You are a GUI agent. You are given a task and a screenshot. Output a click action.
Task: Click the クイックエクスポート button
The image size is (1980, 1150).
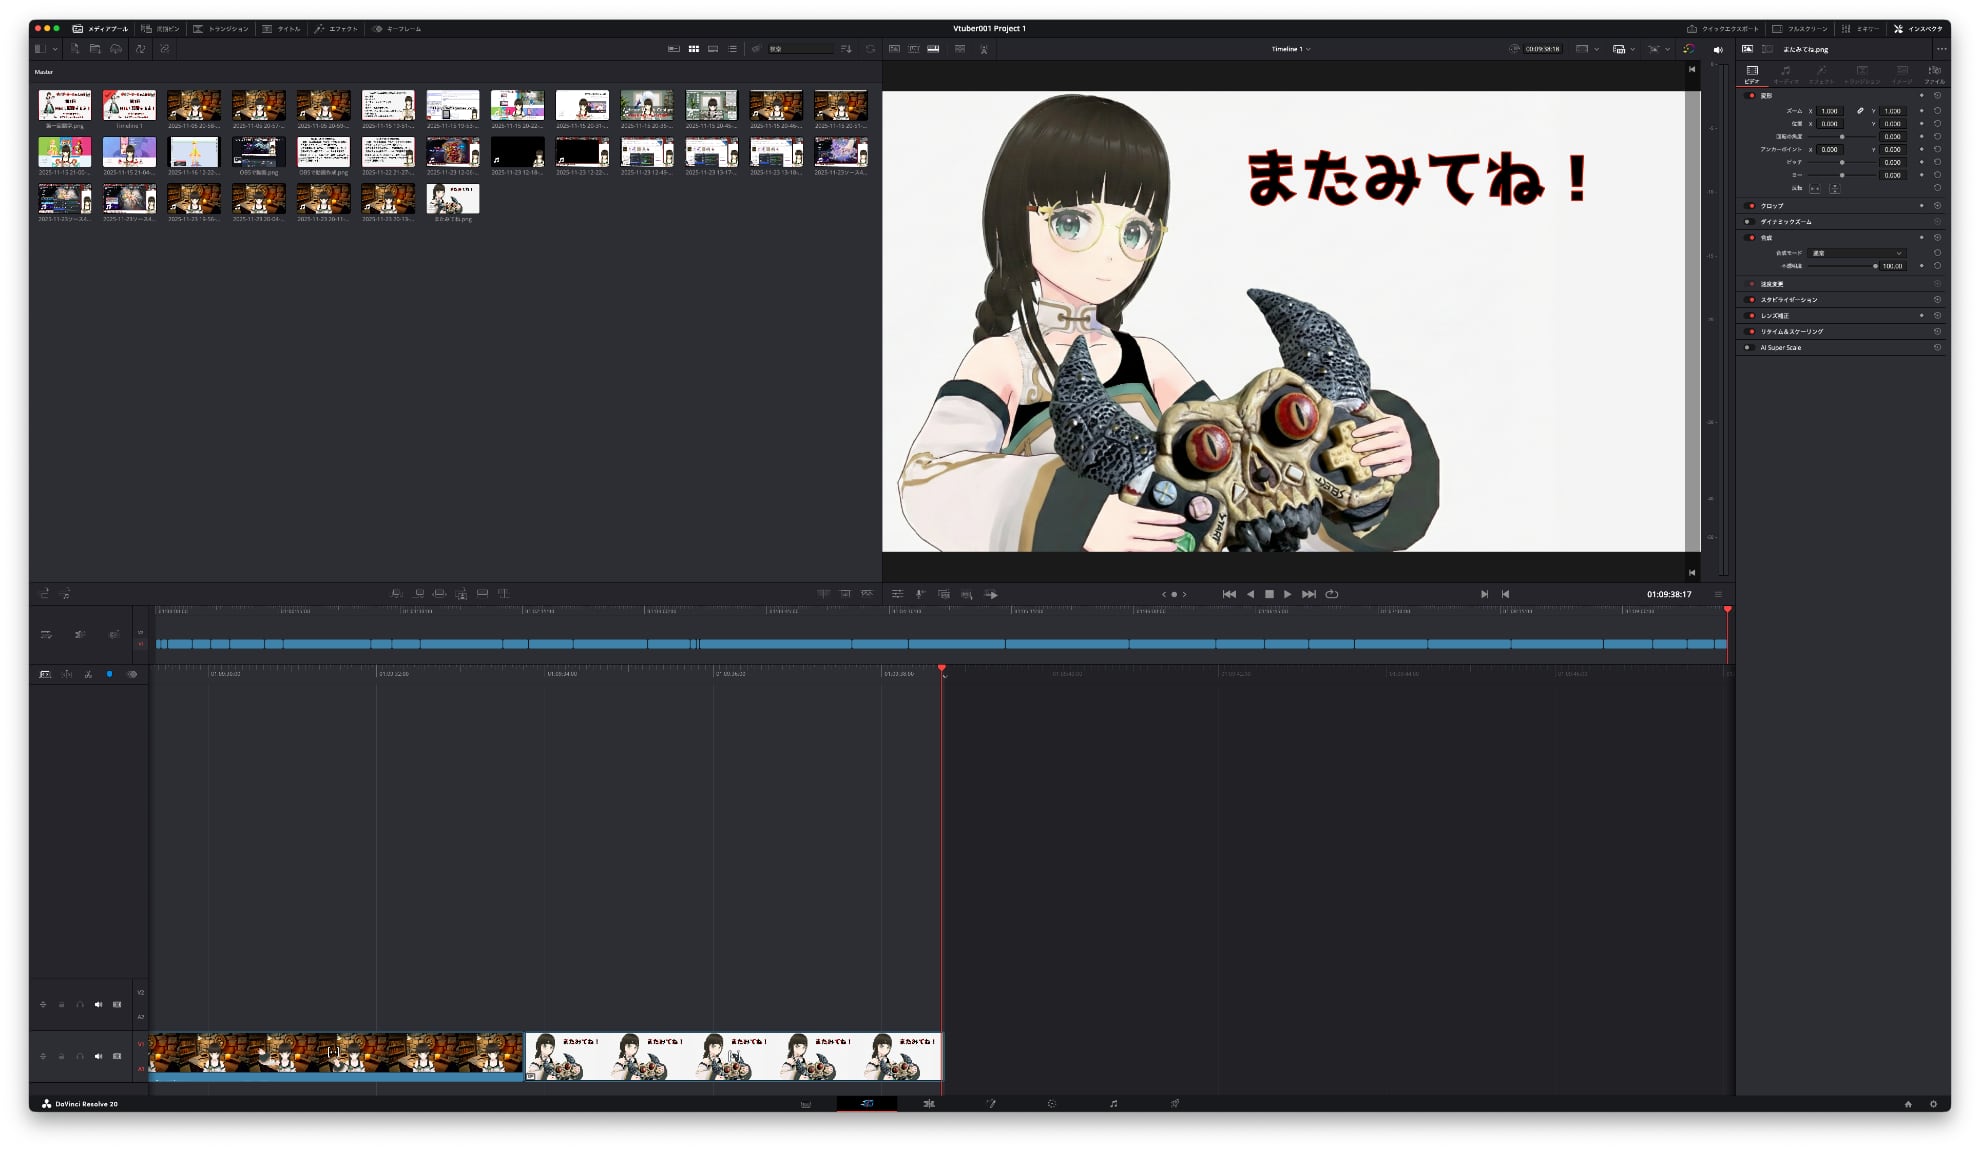tap(1722, 29)
